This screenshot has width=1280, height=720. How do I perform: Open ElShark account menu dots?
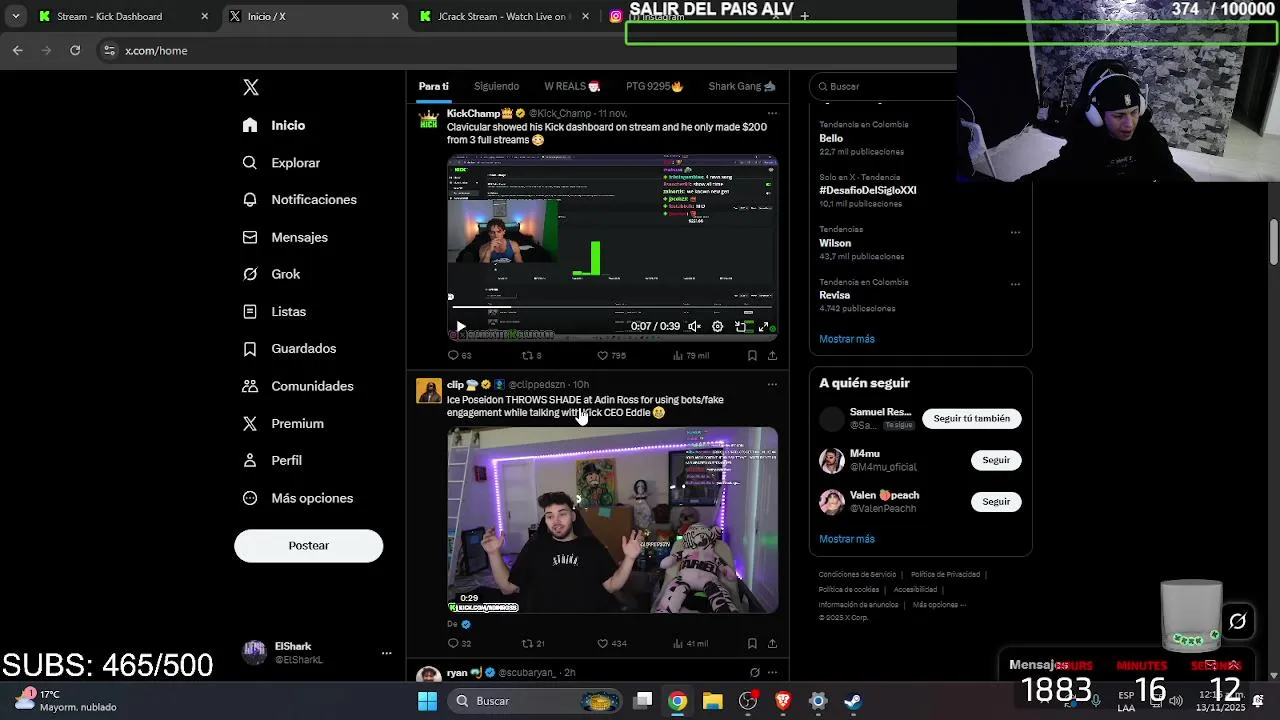386,653
